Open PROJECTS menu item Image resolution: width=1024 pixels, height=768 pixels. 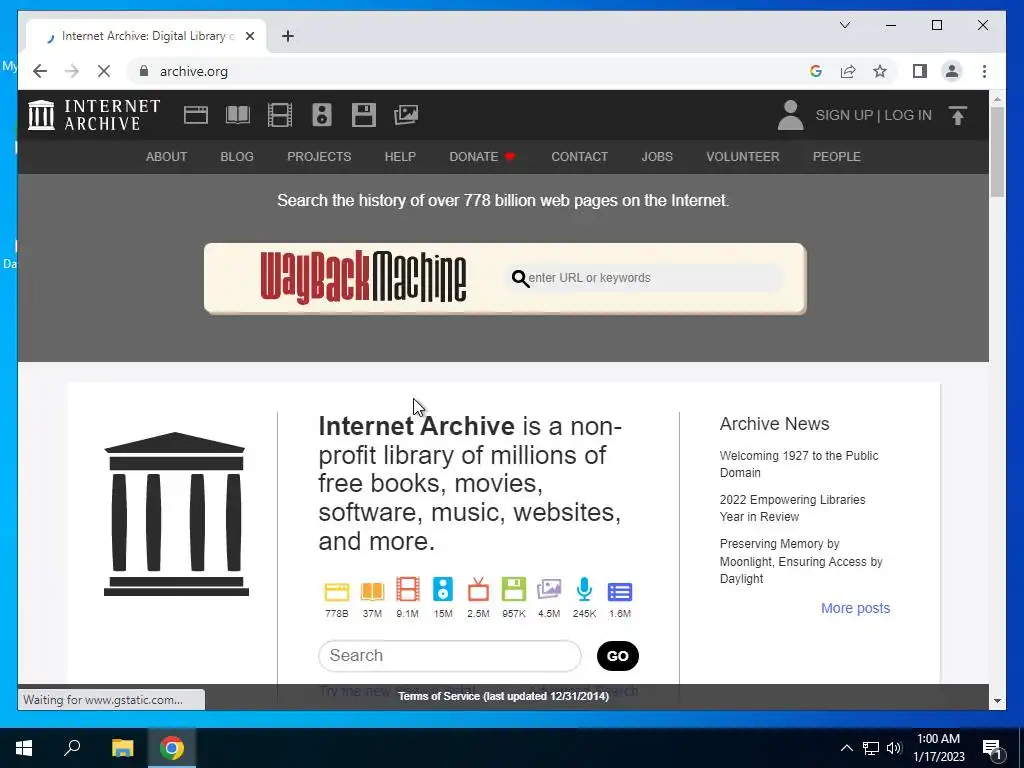coord(319,157)
